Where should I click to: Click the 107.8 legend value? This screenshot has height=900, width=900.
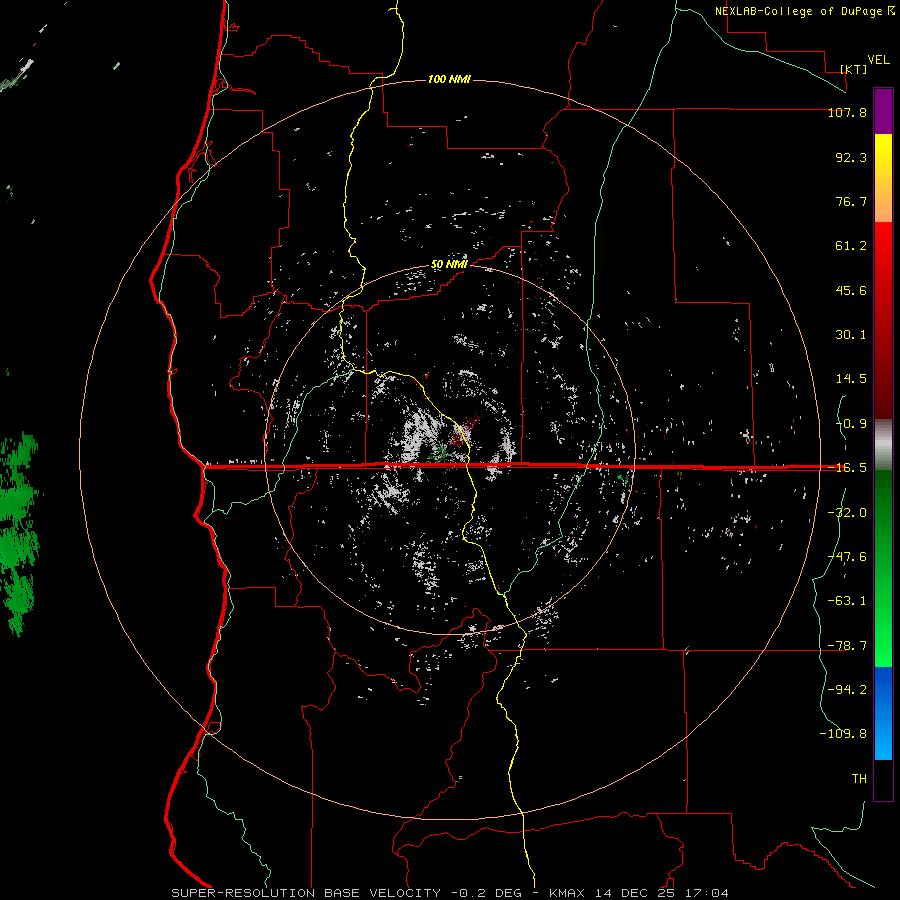click(x=847, y=112)
